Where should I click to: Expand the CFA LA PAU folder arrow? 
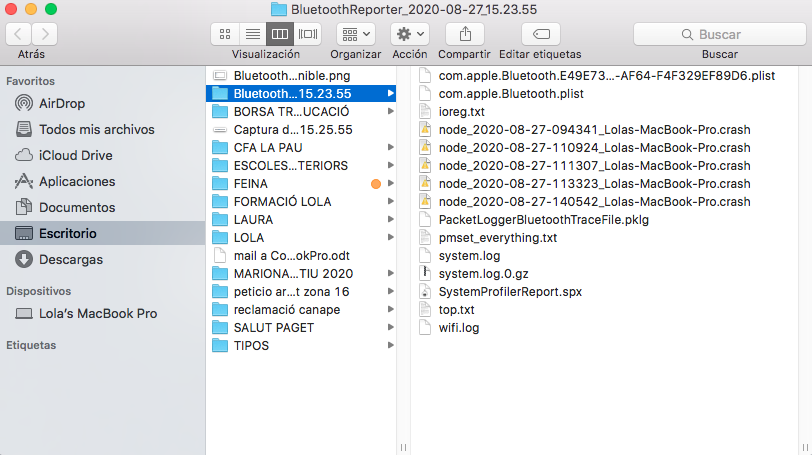click(x=390, y=148)
